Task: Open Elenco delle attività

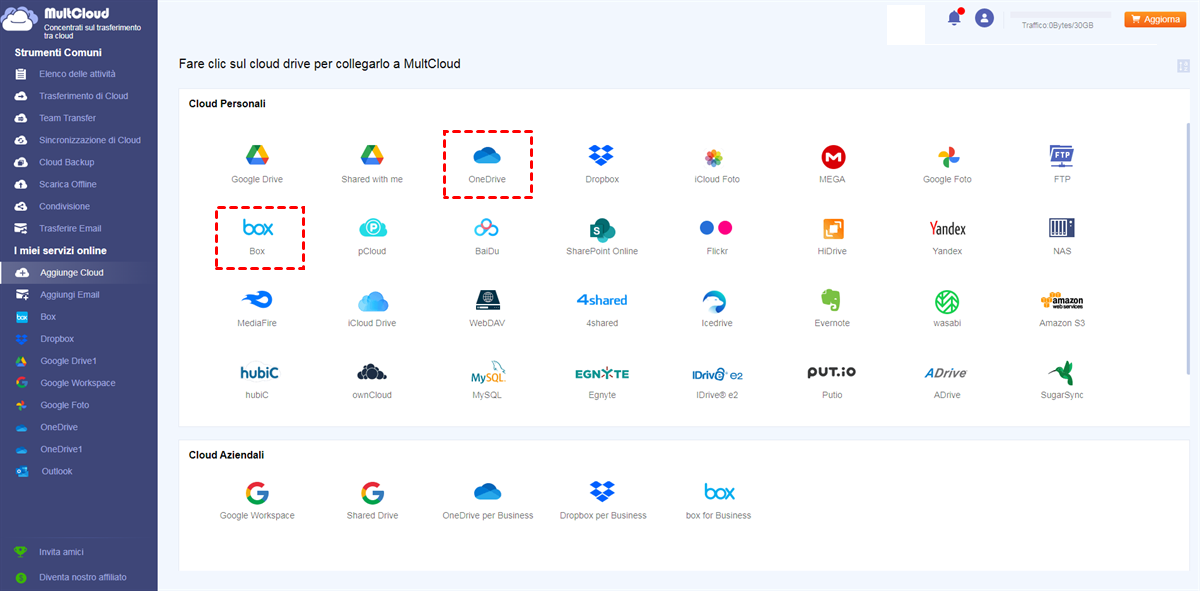Action: [78, 74]
